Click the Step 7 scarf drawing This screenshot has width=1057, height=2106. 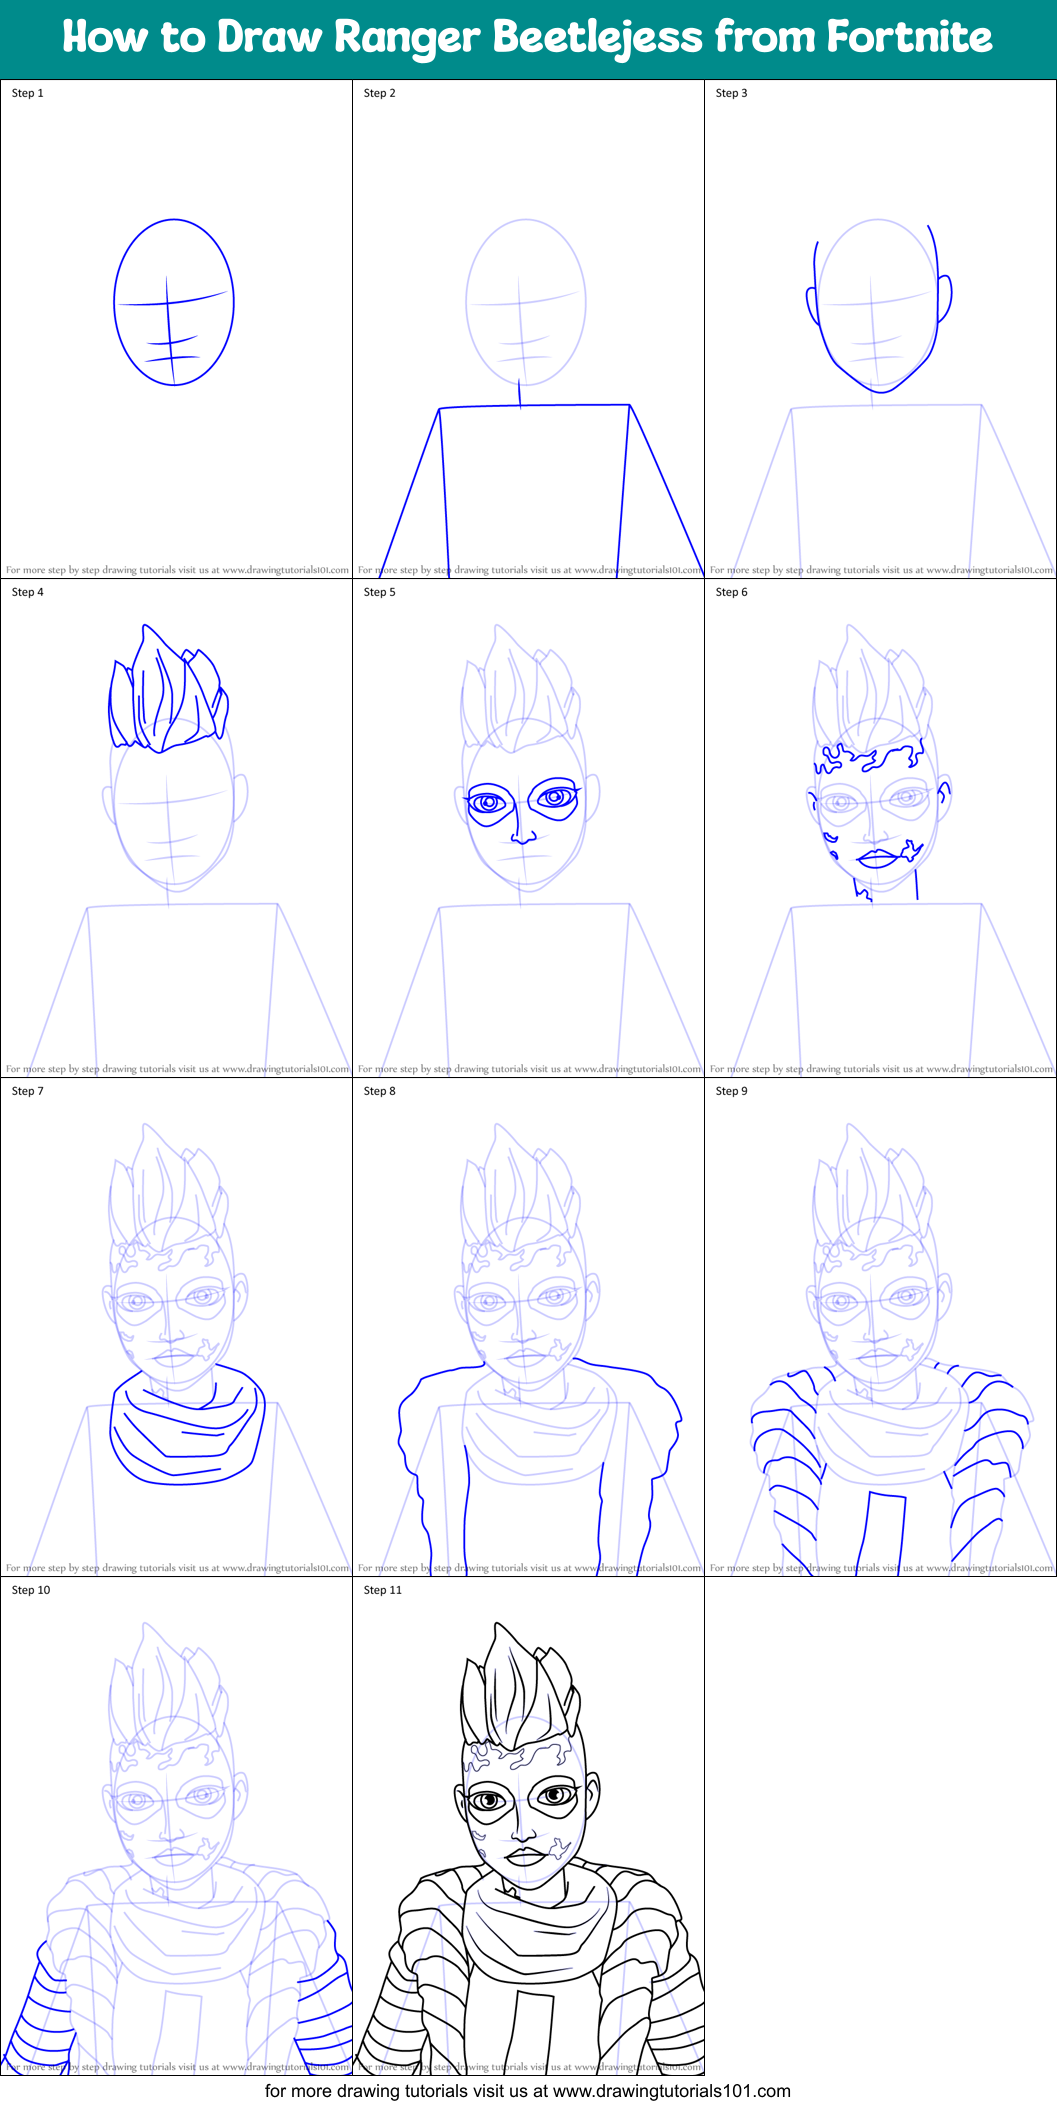pyautogui.click(x=187, y=1425)
